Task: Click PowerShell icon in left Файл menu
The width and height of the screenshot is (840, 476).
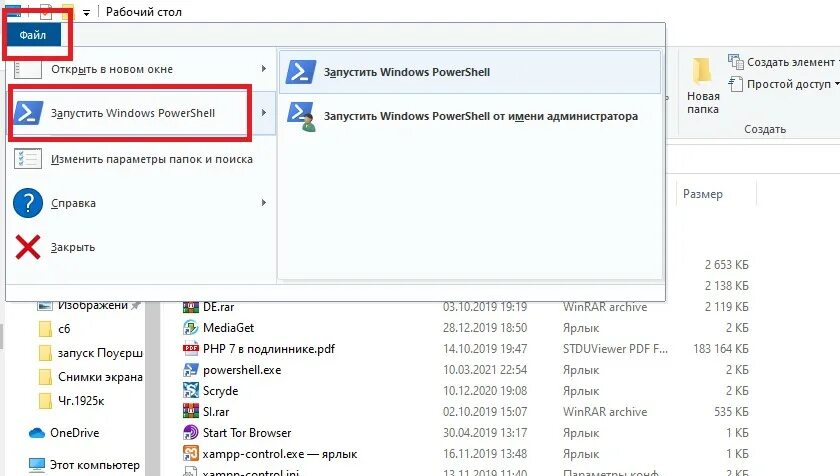Action: 28,113
